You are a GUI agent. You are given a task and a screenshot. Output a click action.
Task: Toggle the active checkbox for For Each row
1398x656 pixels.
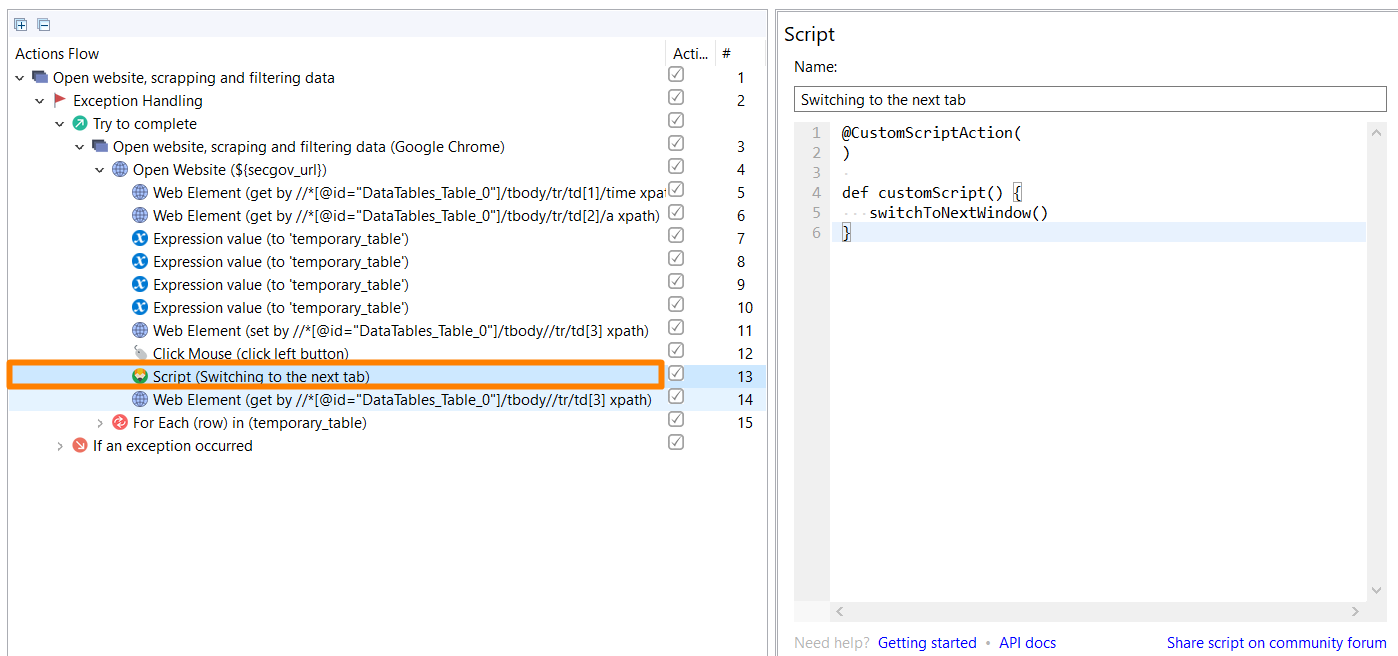pyautogui.click(x=676, y=420)
